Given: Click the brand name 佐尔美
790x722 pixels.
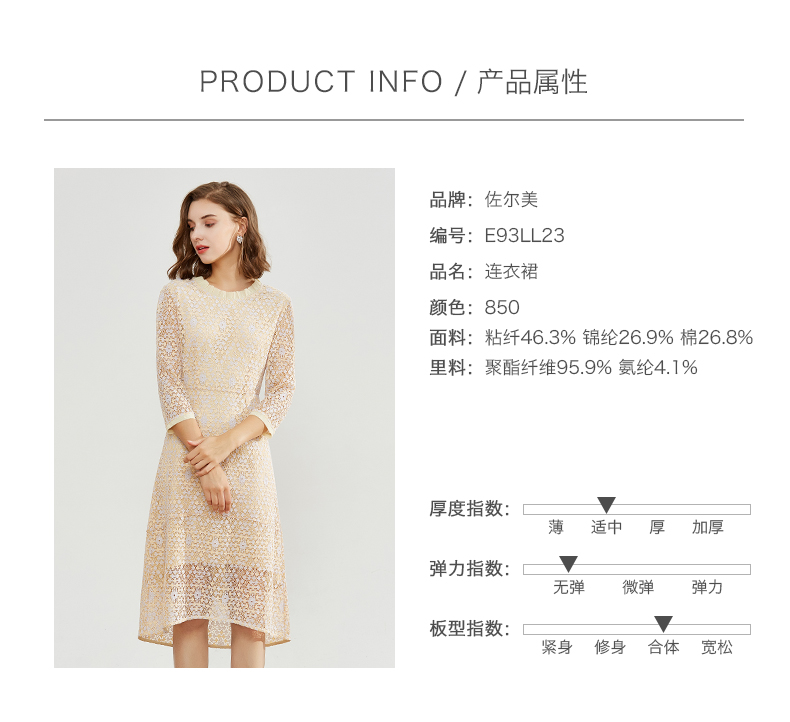Looking at the screenshot, I should tap(511, 200).
